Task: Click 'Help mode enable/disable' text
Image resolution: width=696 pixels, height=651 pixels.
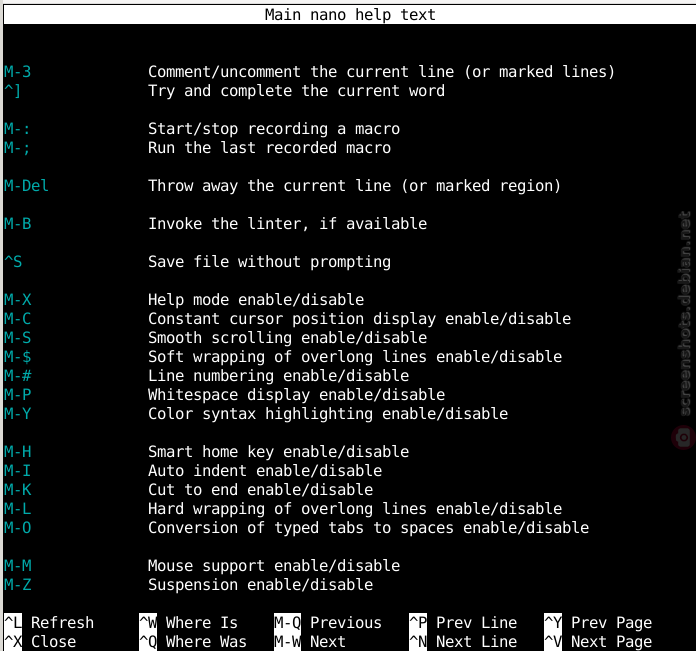Action: [x=256, y=300]
